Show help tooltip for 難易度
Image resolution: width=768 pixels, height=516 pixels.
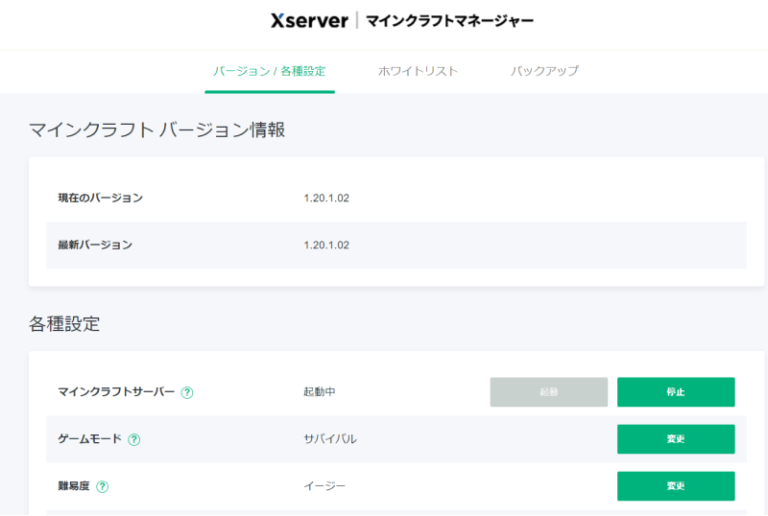(102, 486)
